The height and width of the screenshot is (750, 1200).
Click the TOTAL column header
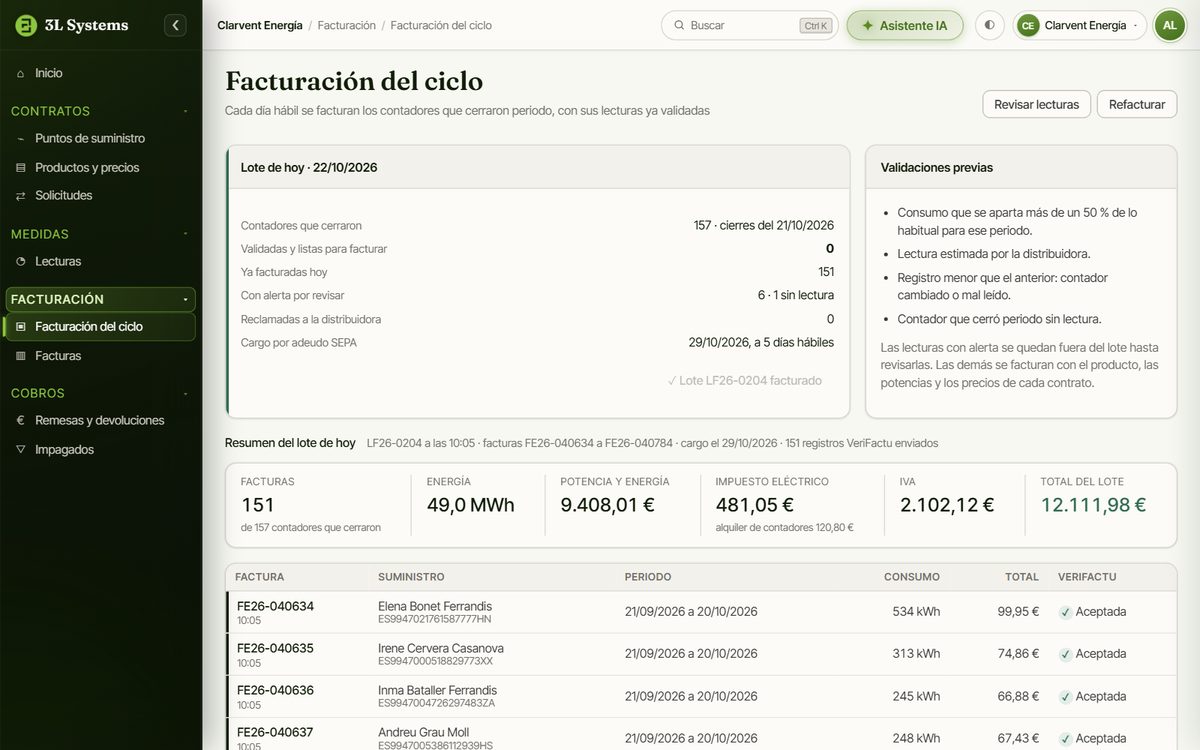[1022, 577]
